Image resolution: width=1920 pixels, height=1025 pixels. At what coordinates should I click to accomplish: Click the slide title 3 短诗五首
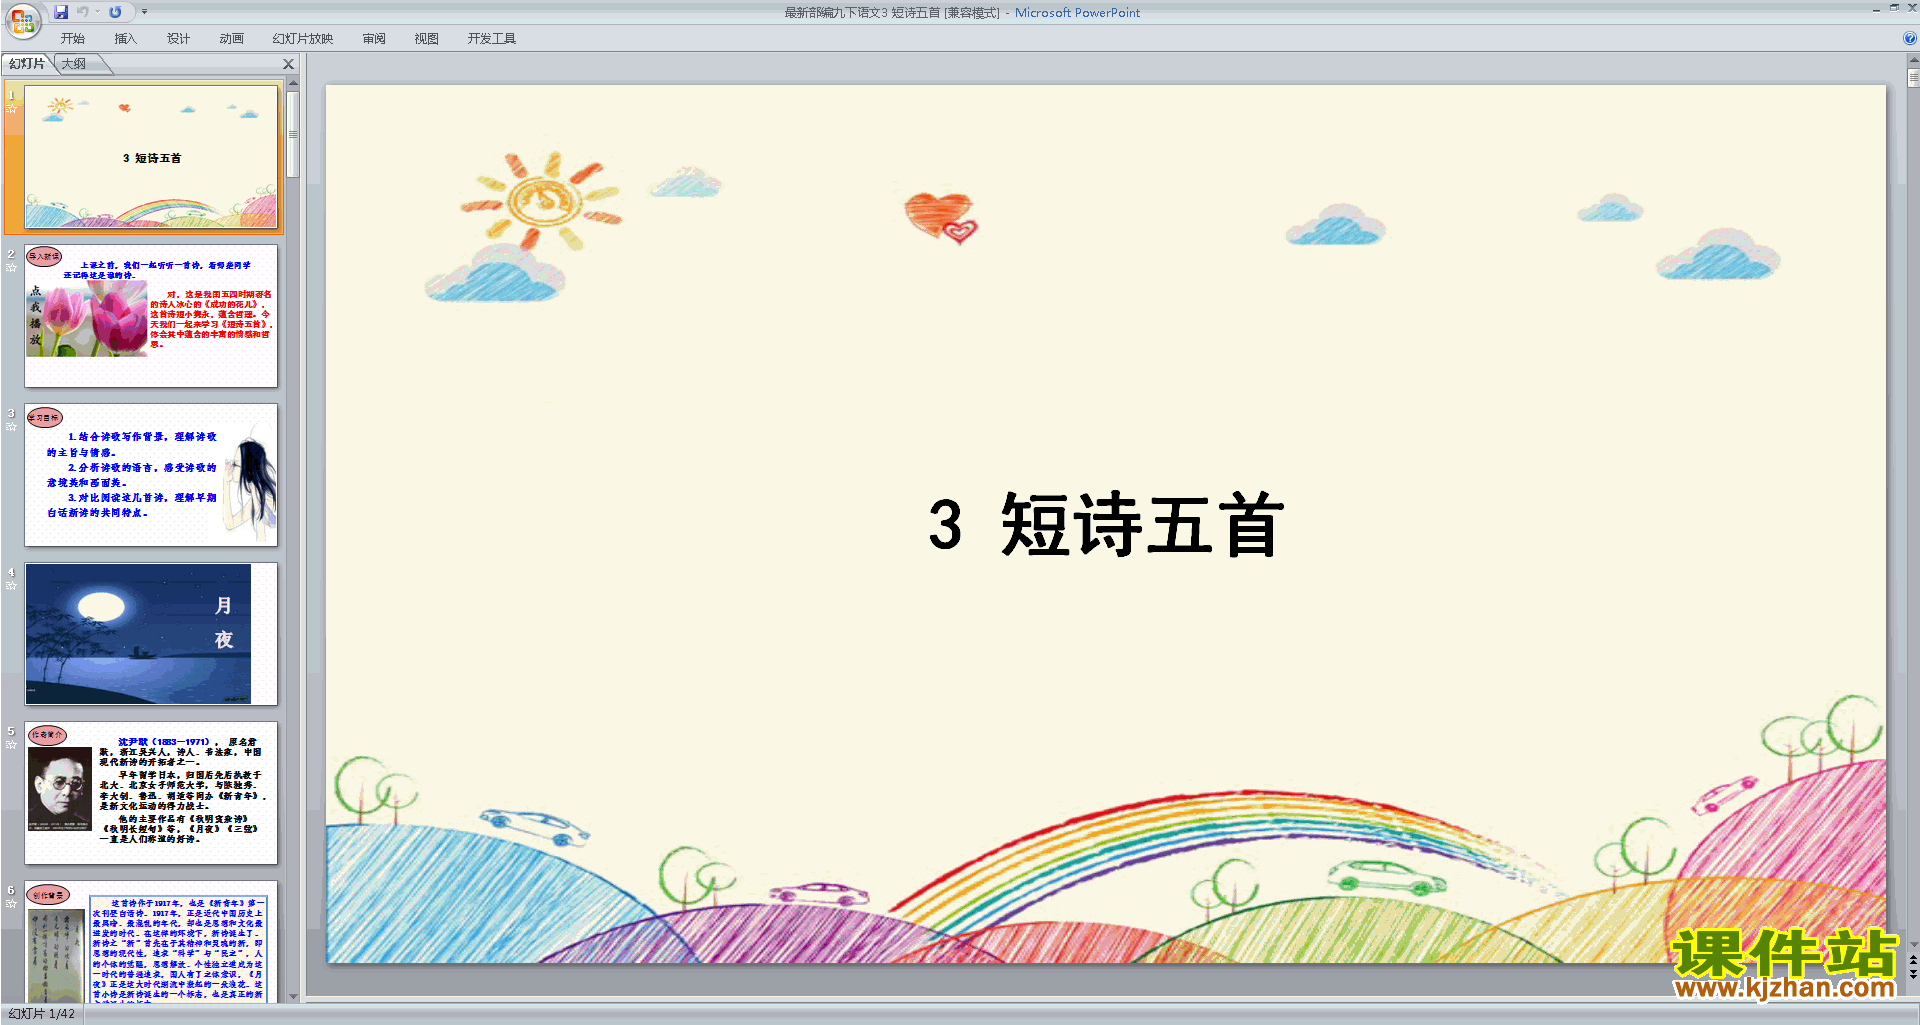tap(1105, 525)
